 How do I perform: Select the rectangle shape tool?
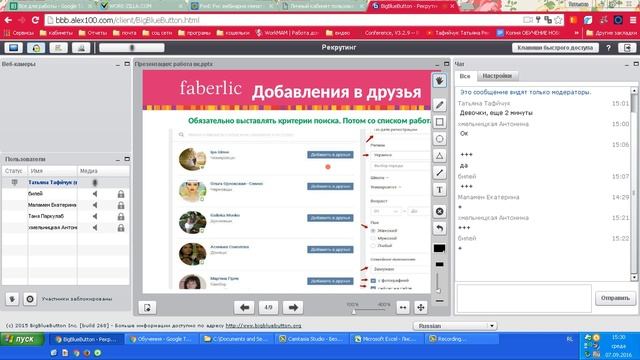[439, 122]
